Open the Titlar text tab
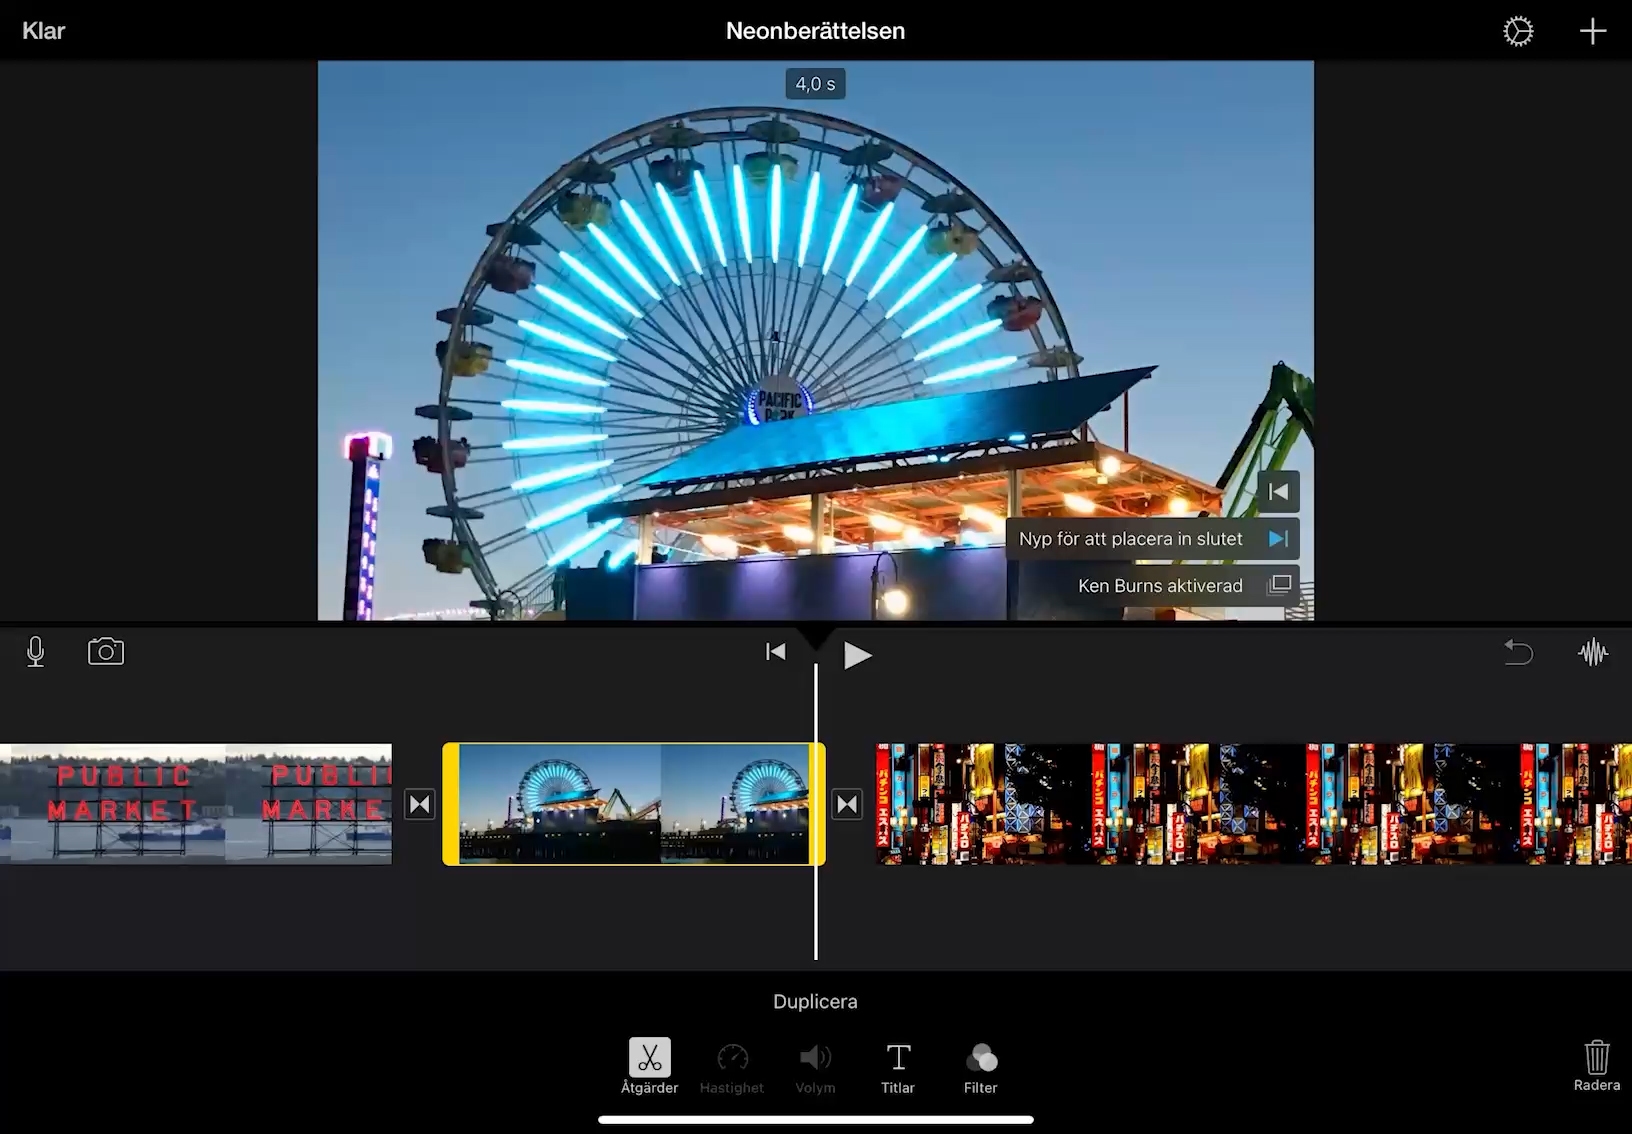Image resolution: width=1632 pixels, height=1134 pixels. point(898,1067)
